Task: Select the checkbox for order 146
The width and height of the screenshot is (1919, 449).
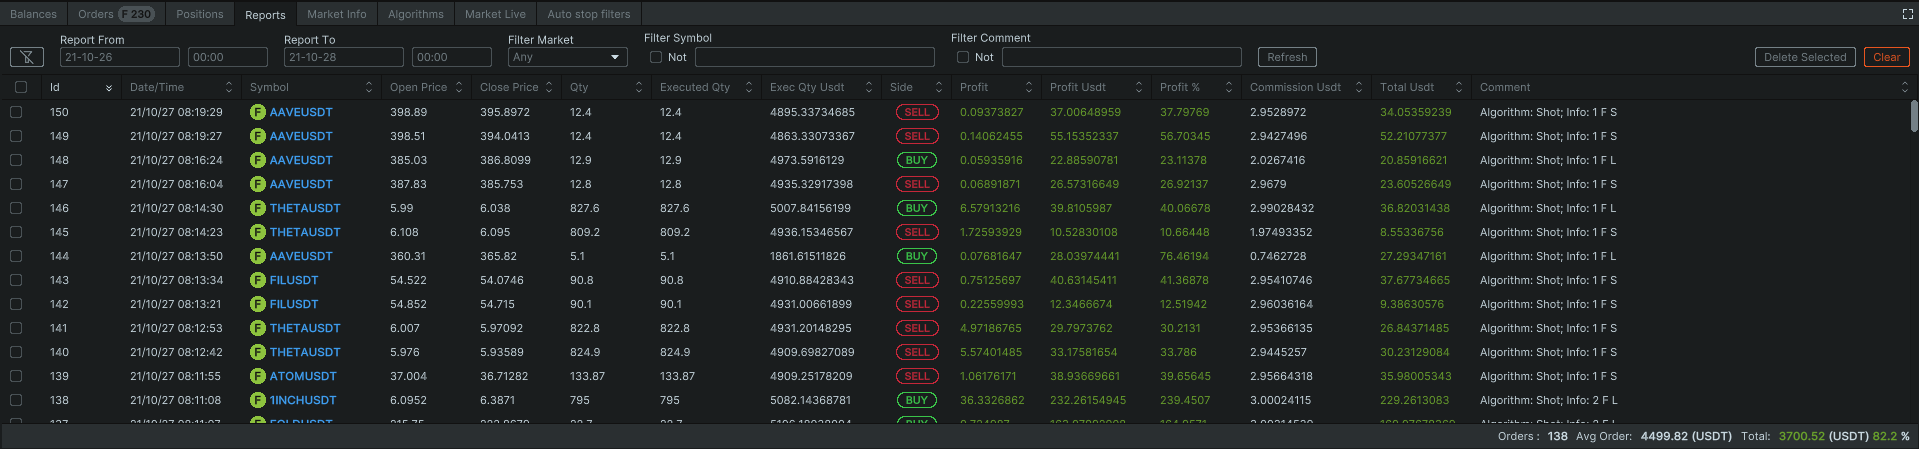Action: coord(16,208)
